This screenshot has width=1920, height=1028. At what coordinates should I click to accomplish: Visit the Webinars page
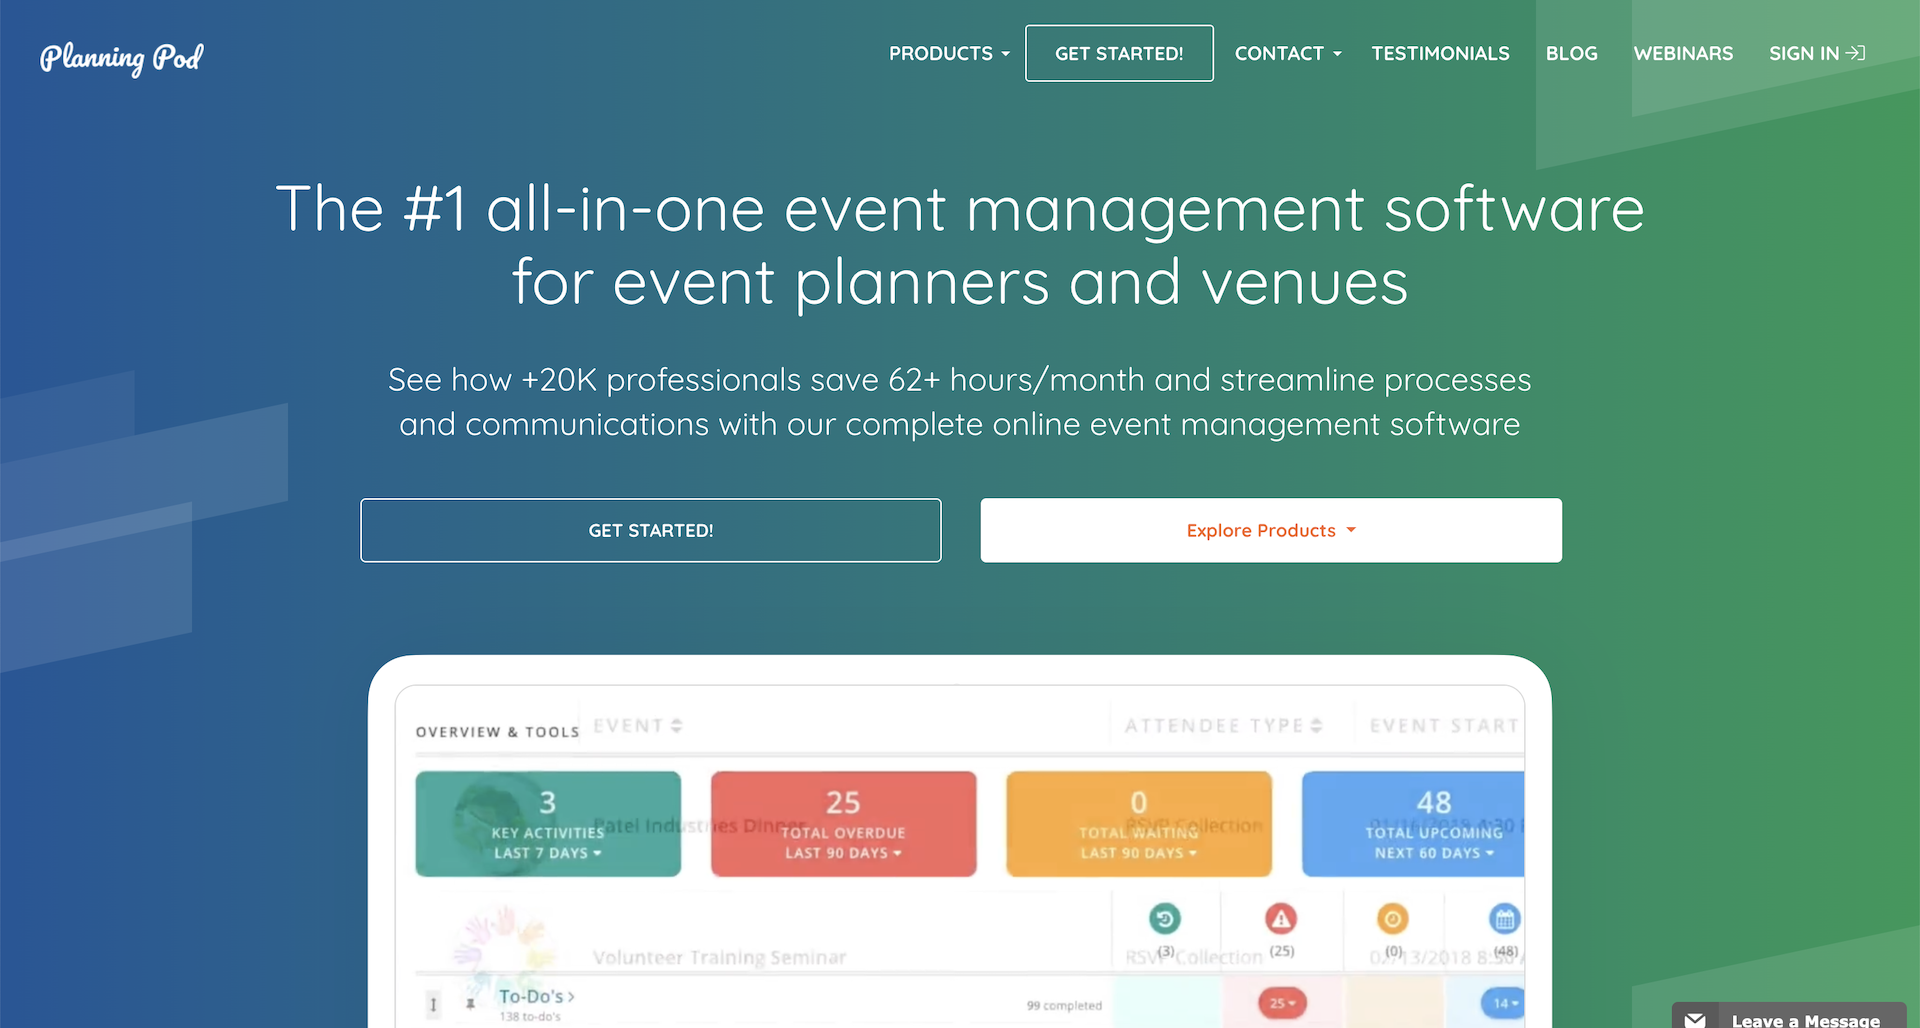point(1683,53)
